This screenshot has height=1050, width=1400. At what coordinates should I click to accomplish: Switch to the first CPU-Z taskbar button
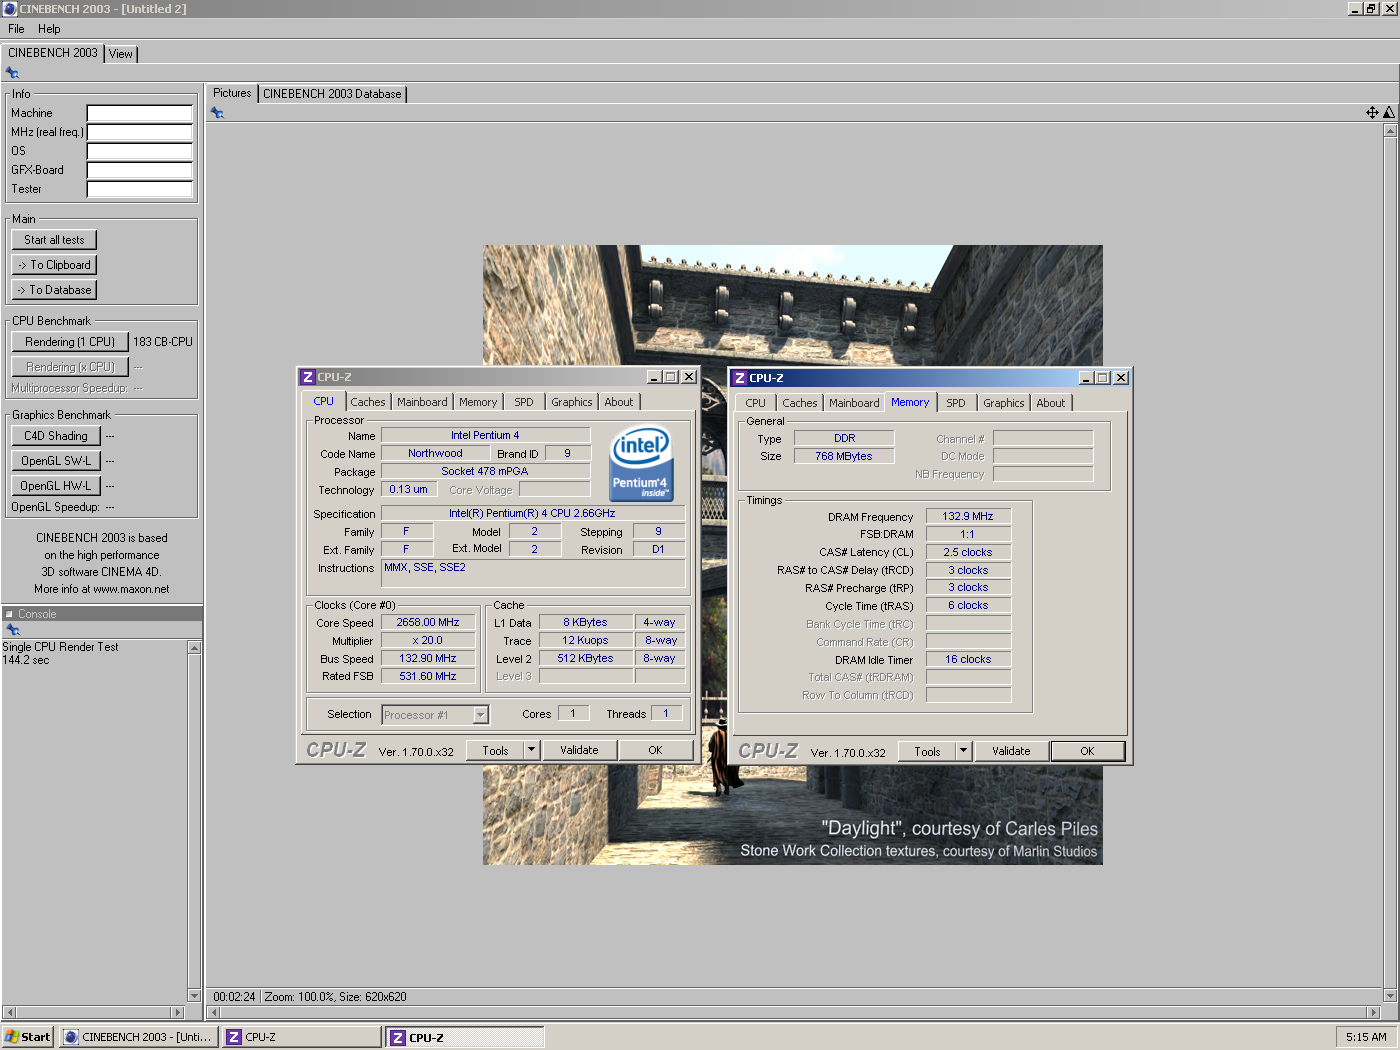[301, 1037]
